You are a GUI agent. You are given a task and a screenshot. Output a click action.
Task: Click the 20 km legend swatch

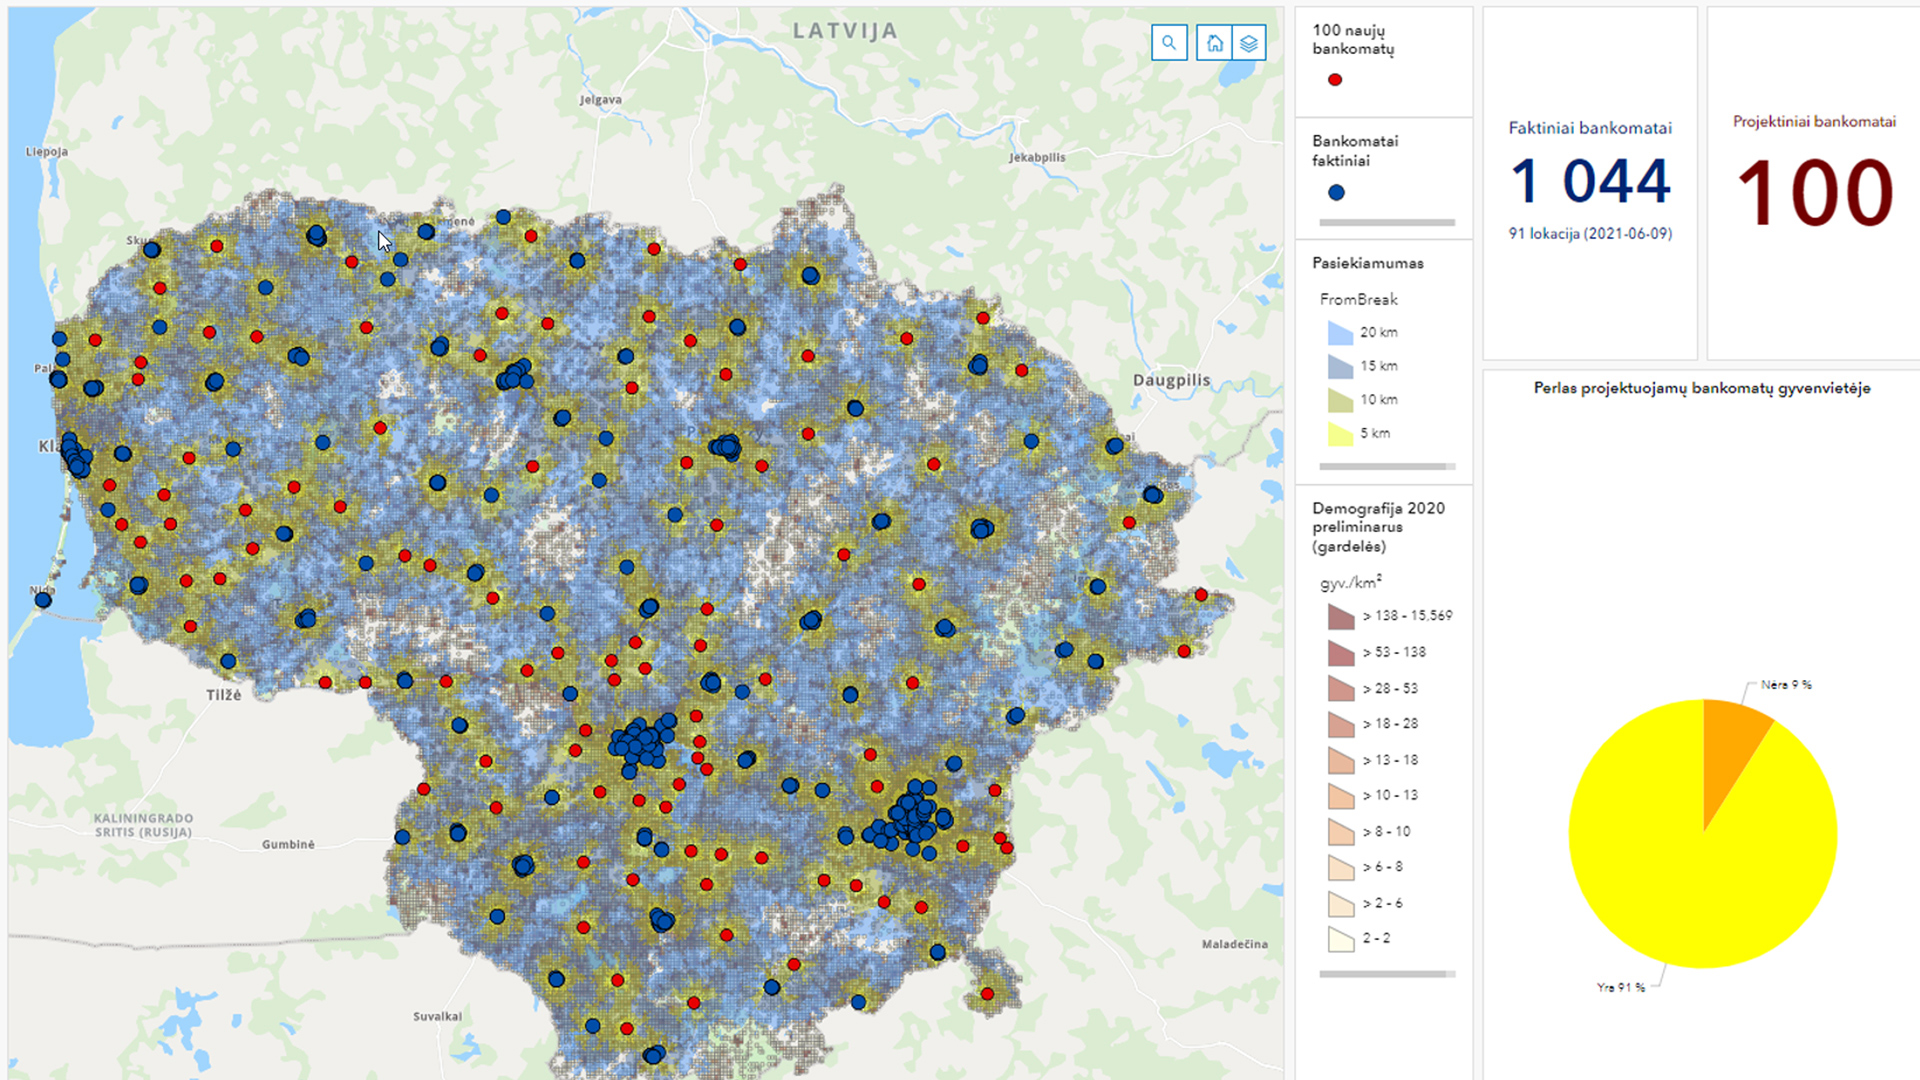[1340, 333]
